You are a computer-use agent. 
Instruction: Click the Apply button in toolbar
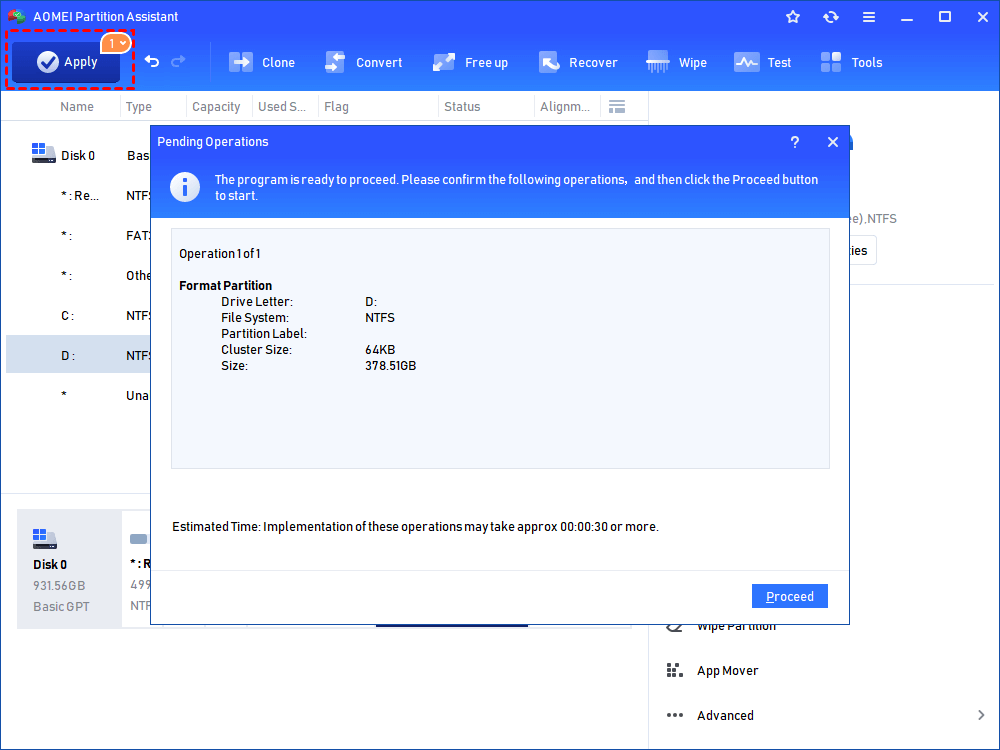coord(66,62)
